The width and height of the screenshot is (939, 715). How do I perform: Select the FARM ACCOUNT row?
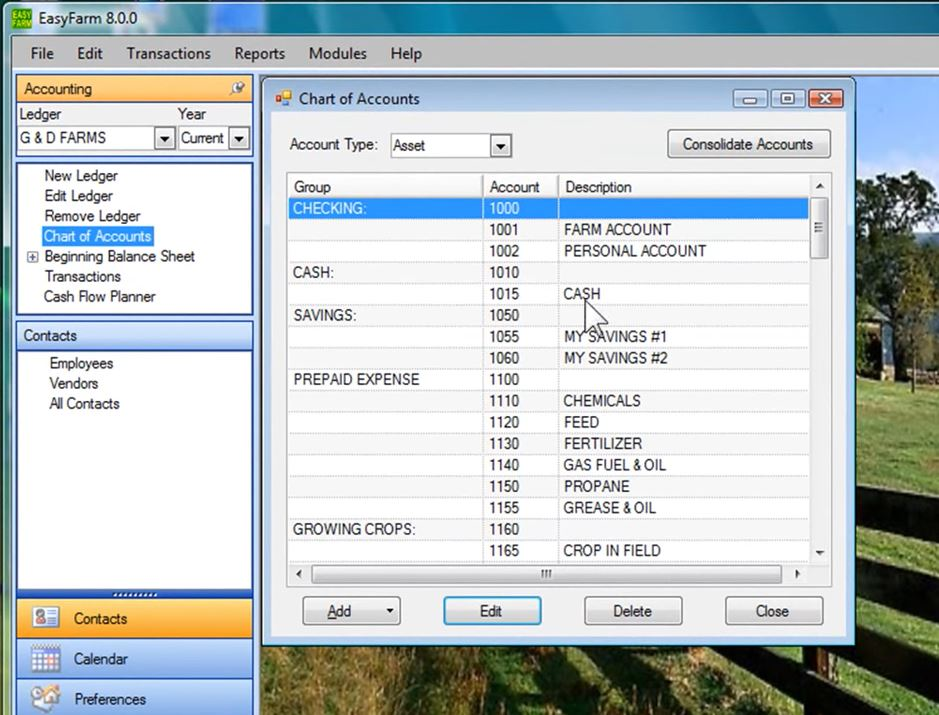pyautogui.click(x=548, y=230)
